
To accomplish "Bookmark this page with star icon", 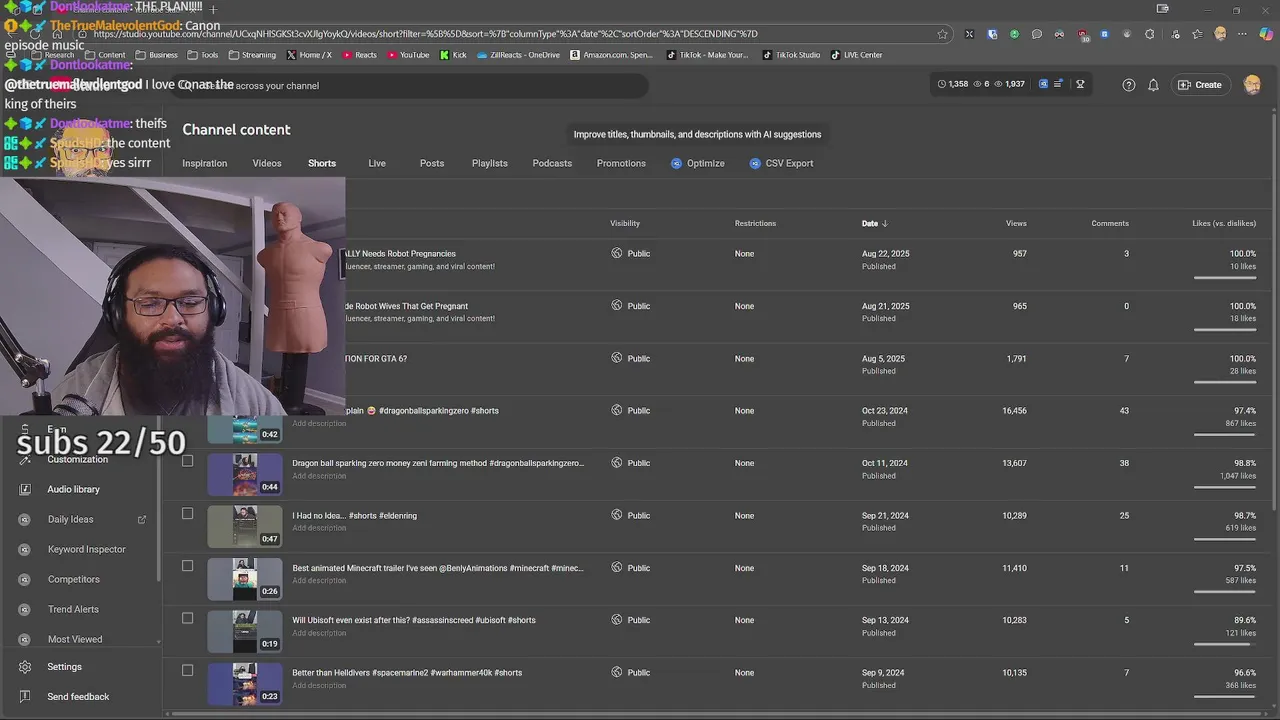I will click(x=942, y=34).
